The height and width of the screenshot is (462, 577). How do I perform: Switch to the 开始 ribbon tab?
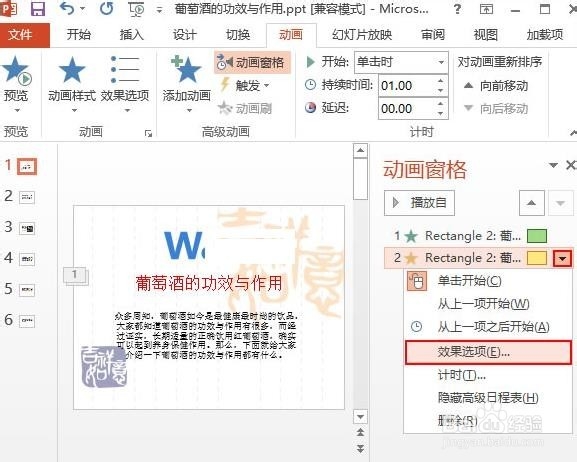[78, 35]
